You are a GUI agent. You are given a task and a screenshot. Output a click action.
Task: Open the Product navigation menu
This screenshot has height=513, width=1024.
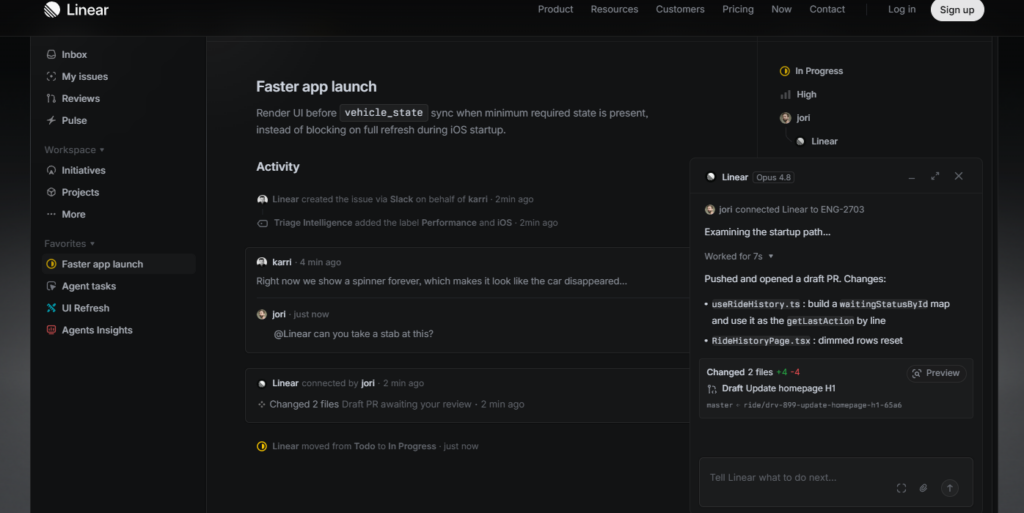(x=555, y=9)
